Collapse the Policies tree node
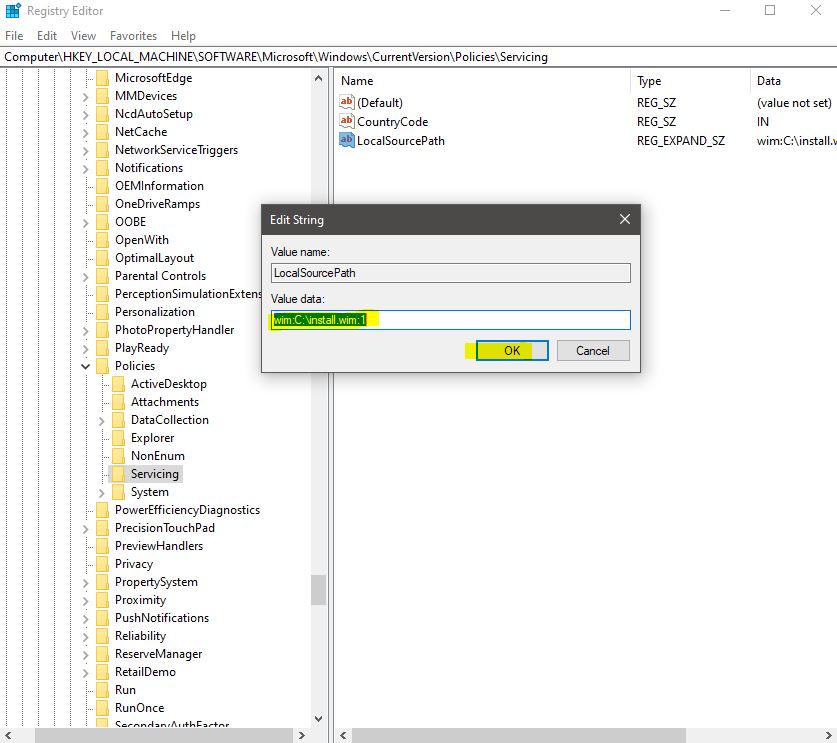837x743 pixels. [86, 366]
